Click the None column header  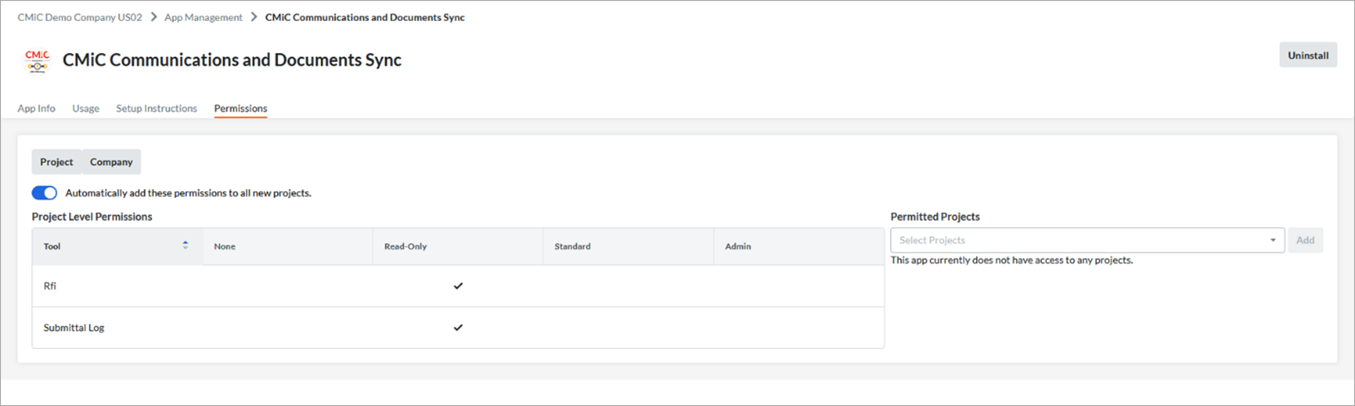pos(288,246)
